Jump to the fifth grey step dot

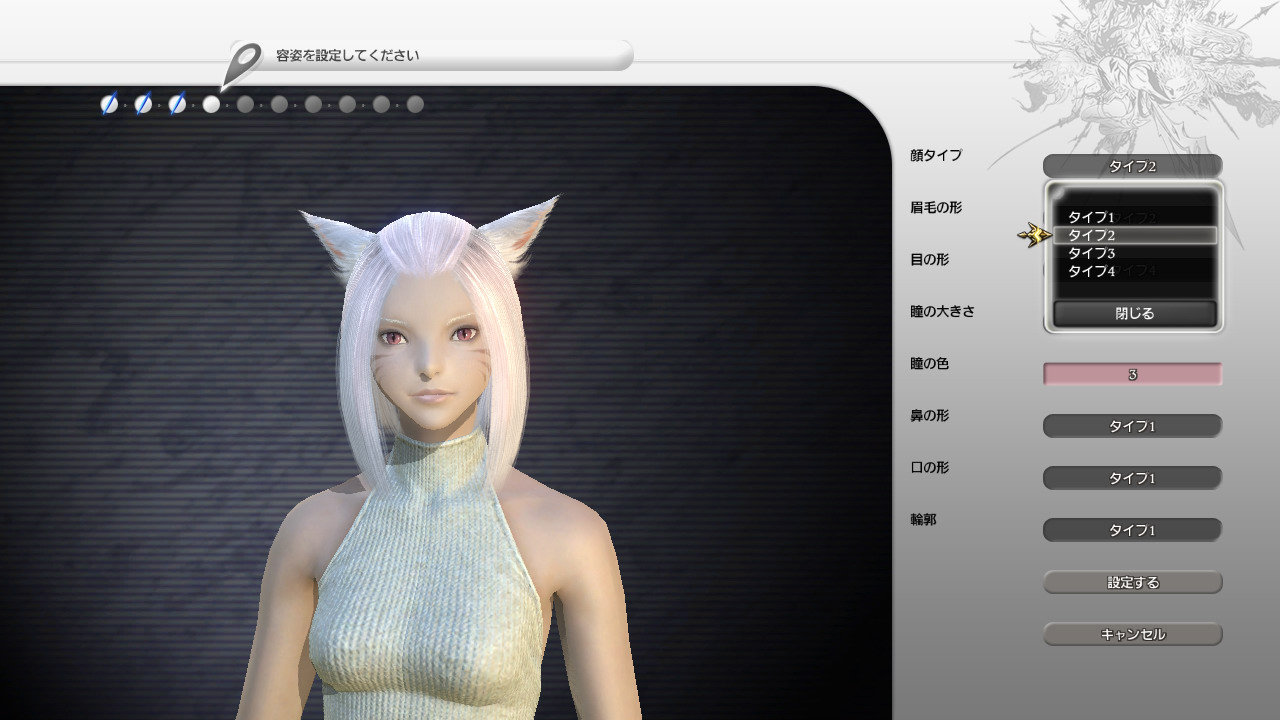(245, 104)
